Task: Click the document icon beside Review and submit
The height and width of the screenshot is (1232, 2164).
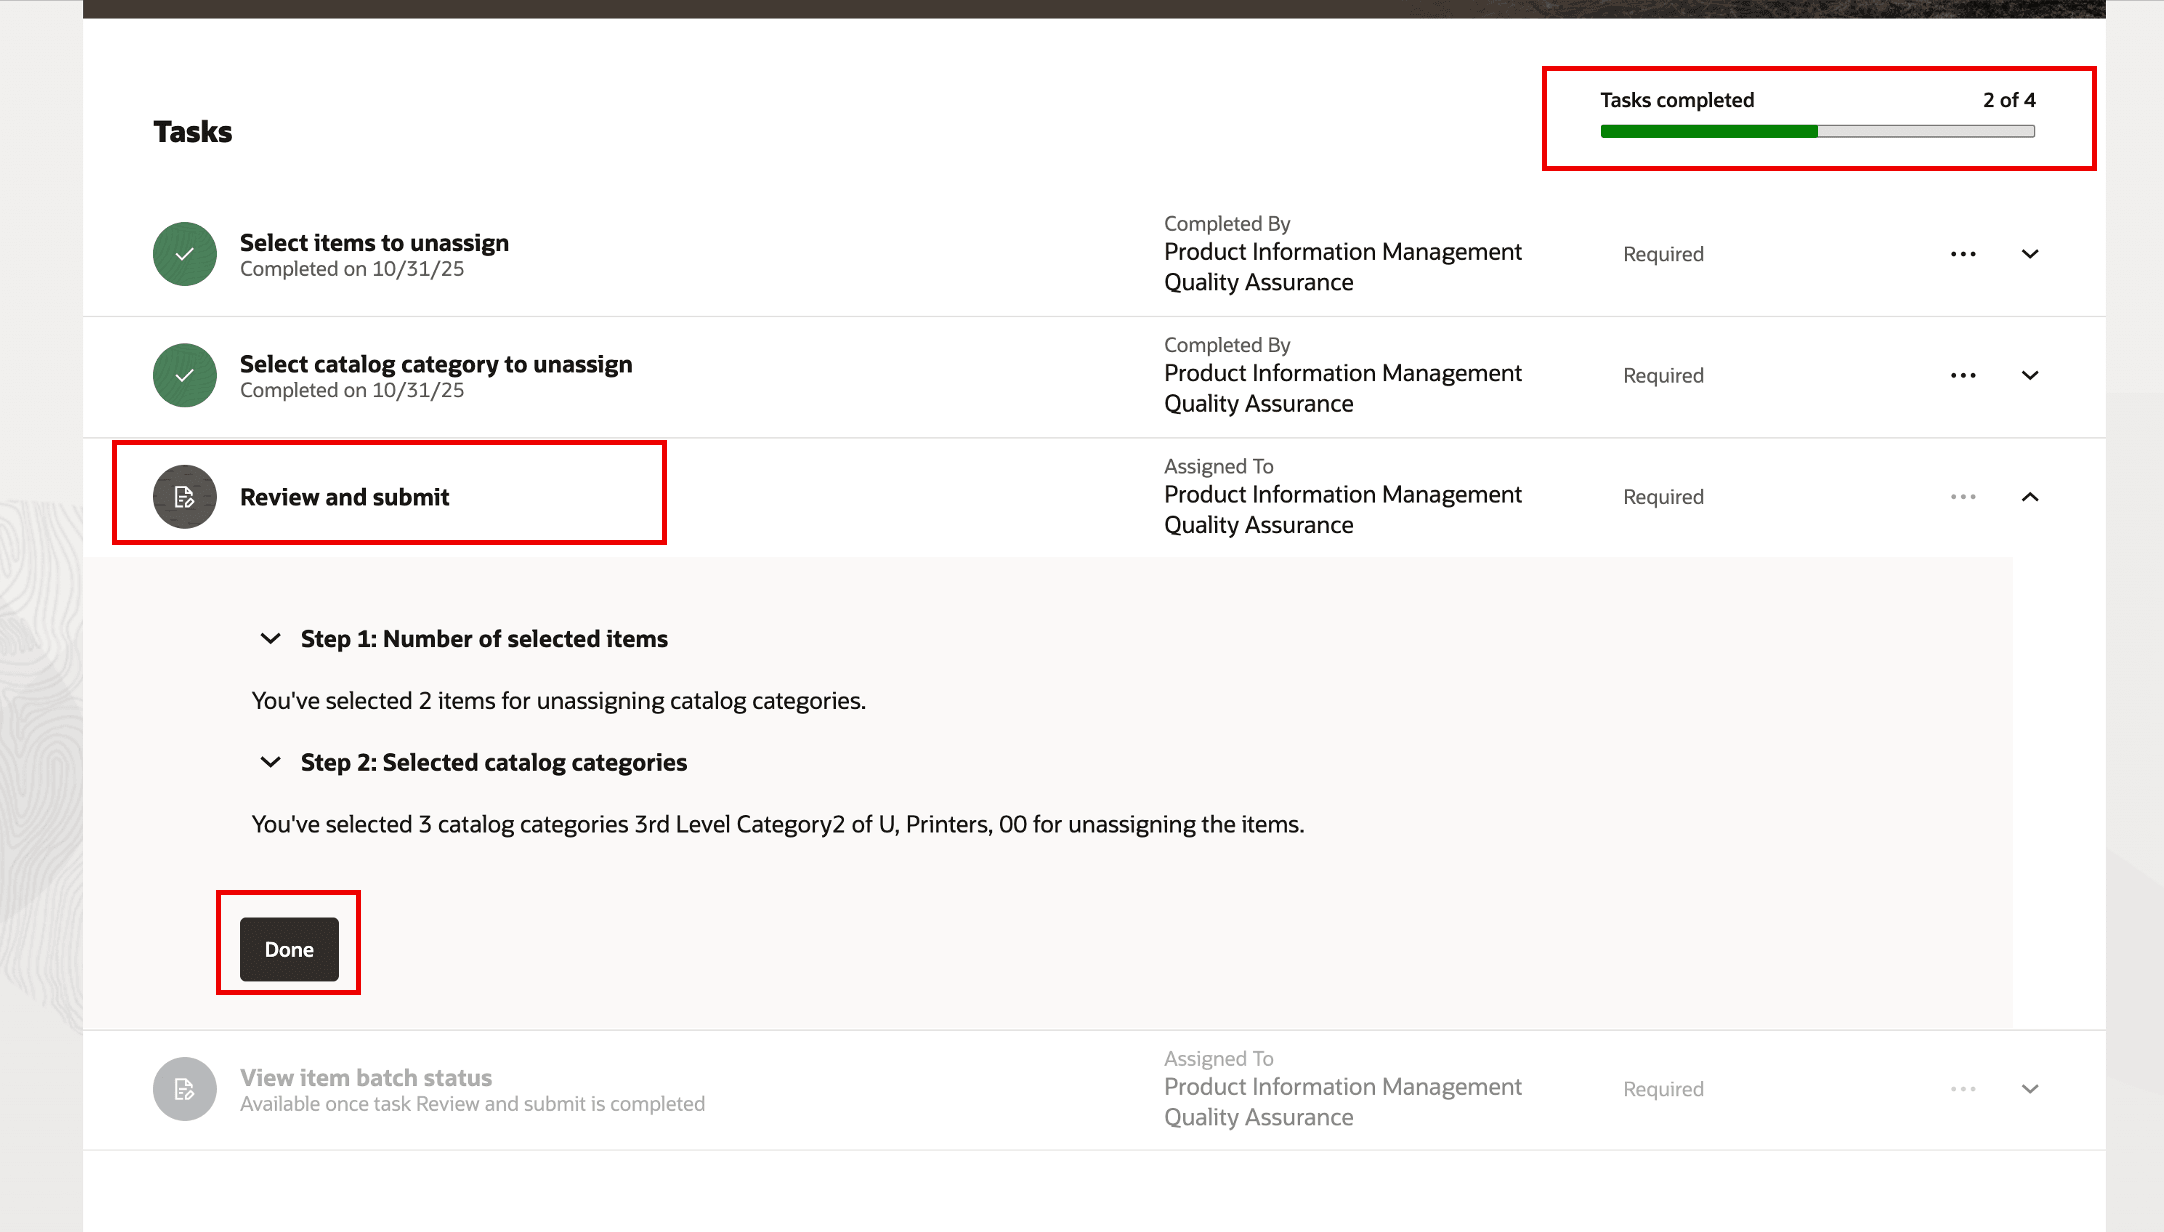Action: pos(184,496)
